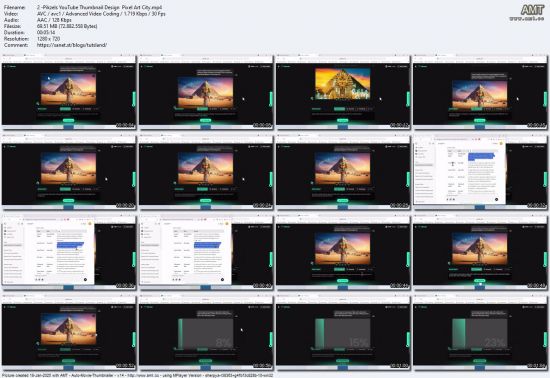The height and width of the screenshot is (378, 550).
Task: Click the 'AVC / avc1' video codec line
Action: click(x=101, y=13)
